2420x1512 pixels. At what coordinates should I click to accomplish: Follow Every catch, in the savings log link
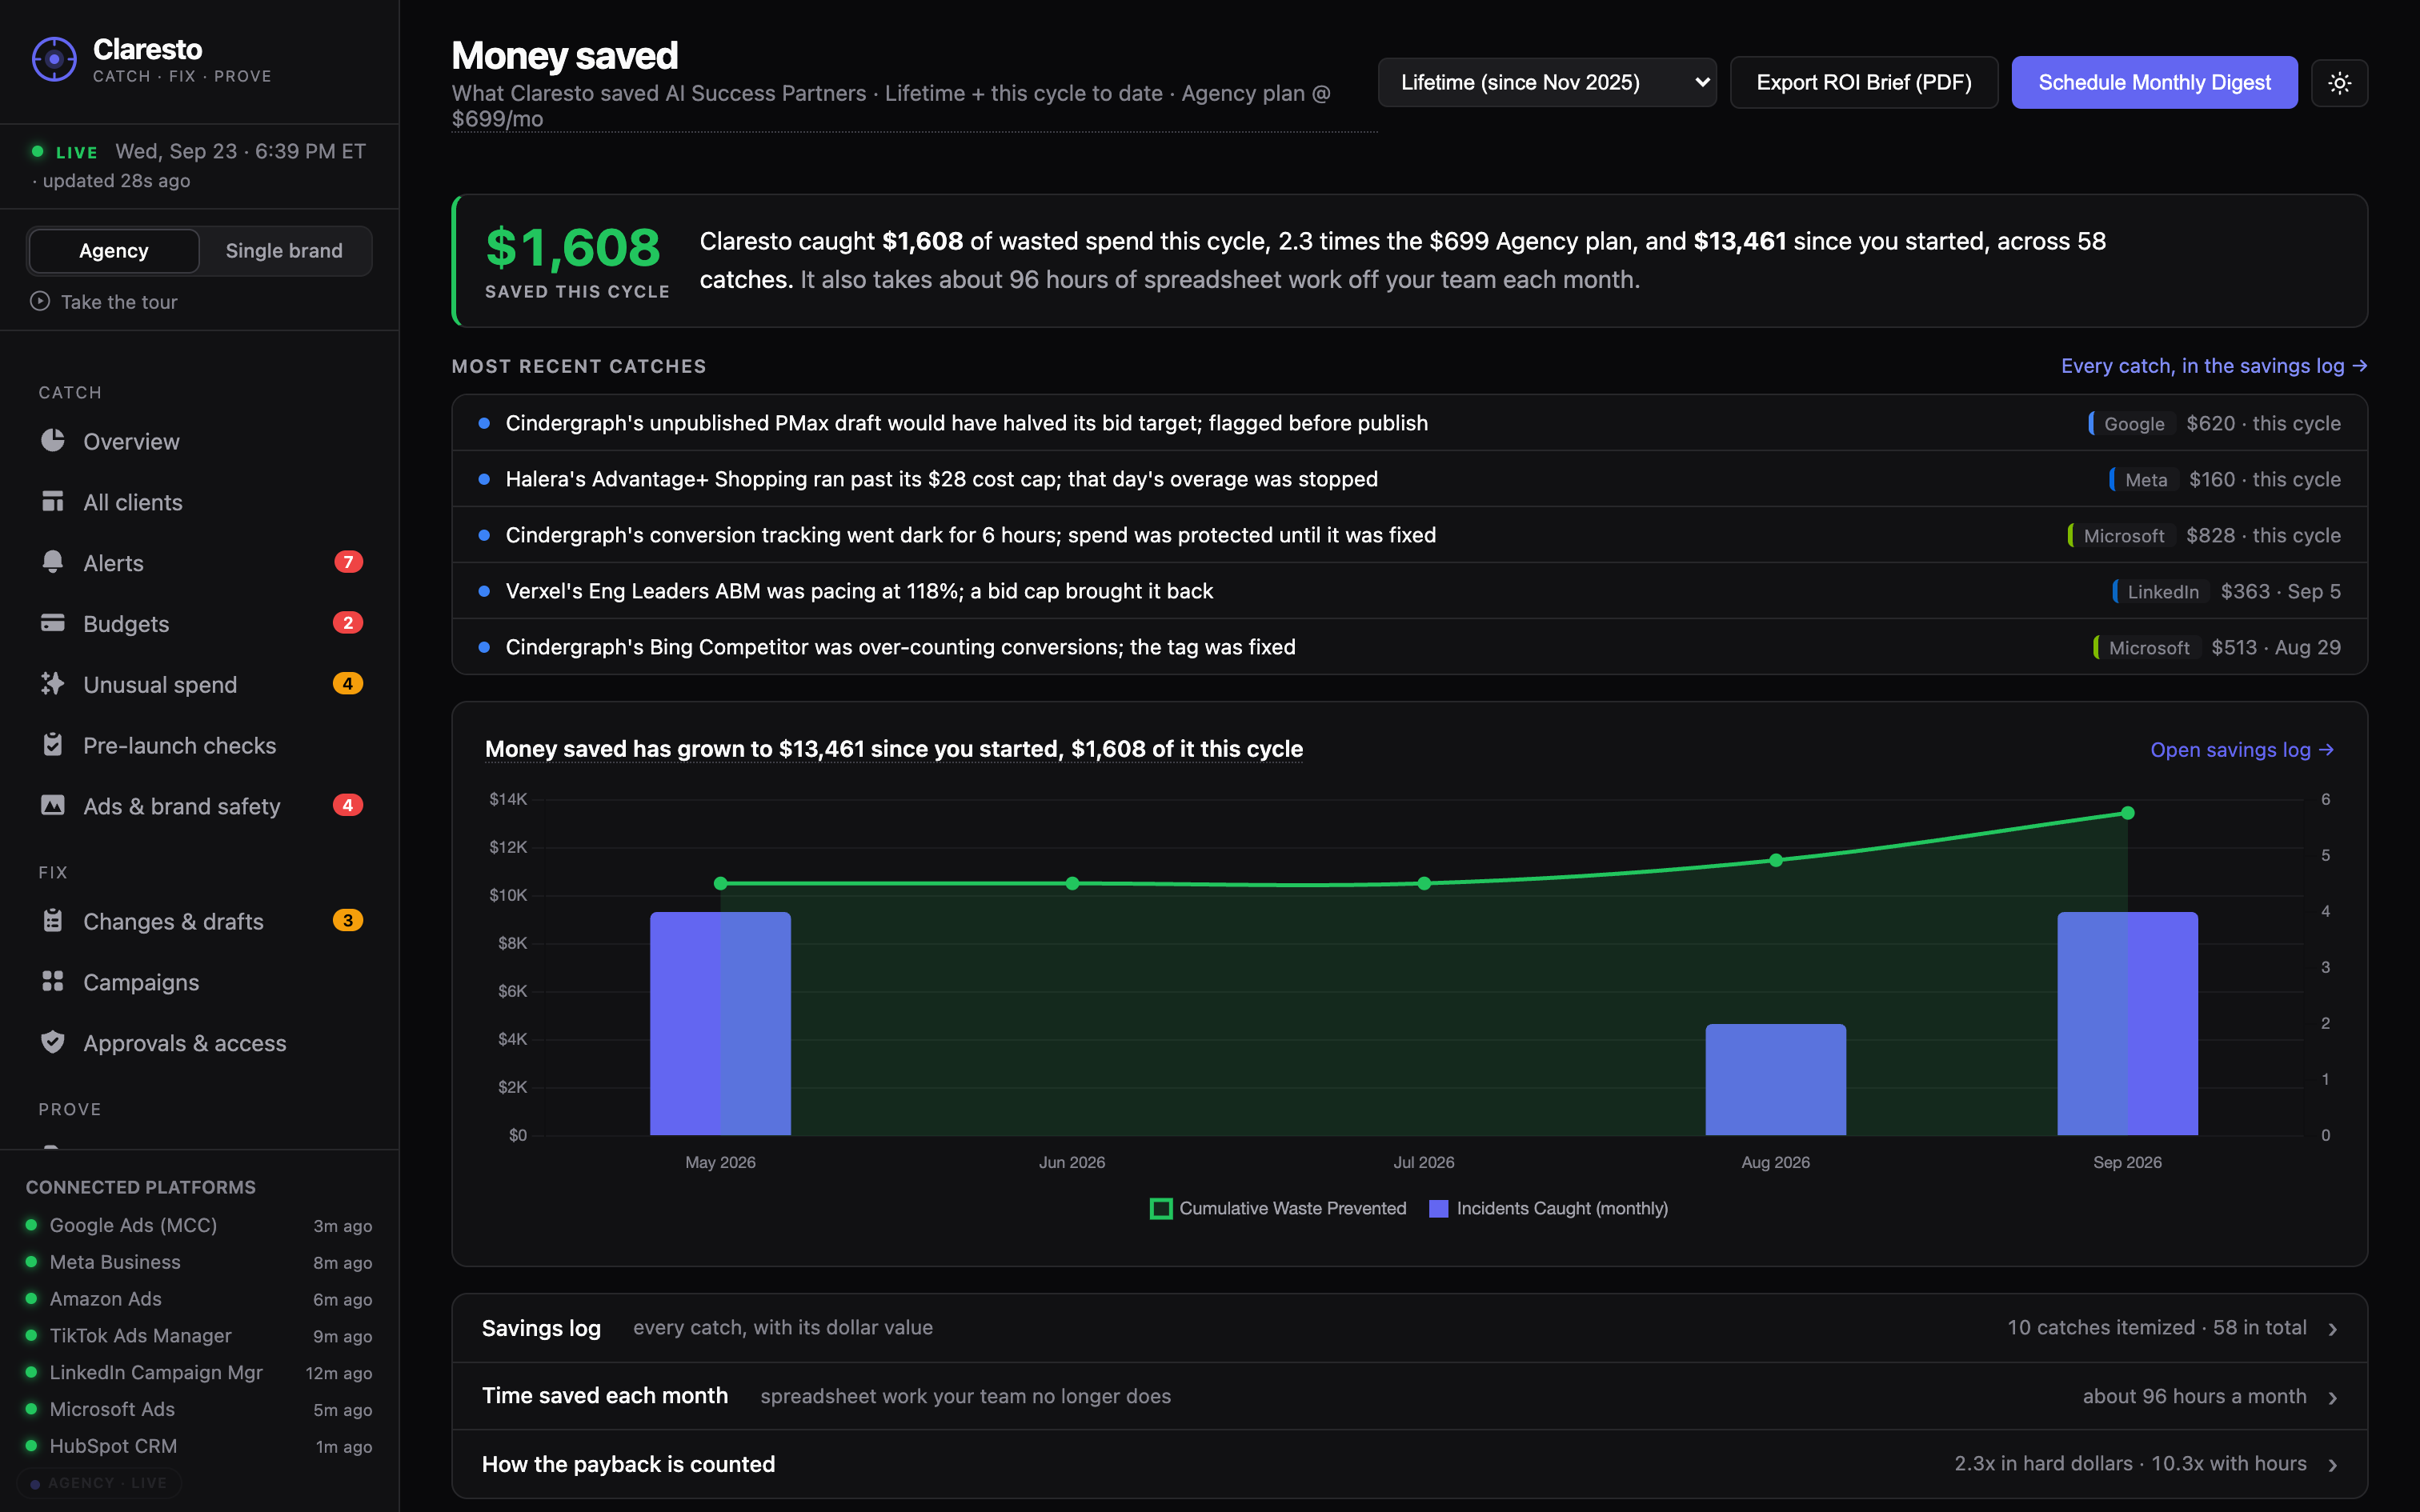coord(2214,366)
